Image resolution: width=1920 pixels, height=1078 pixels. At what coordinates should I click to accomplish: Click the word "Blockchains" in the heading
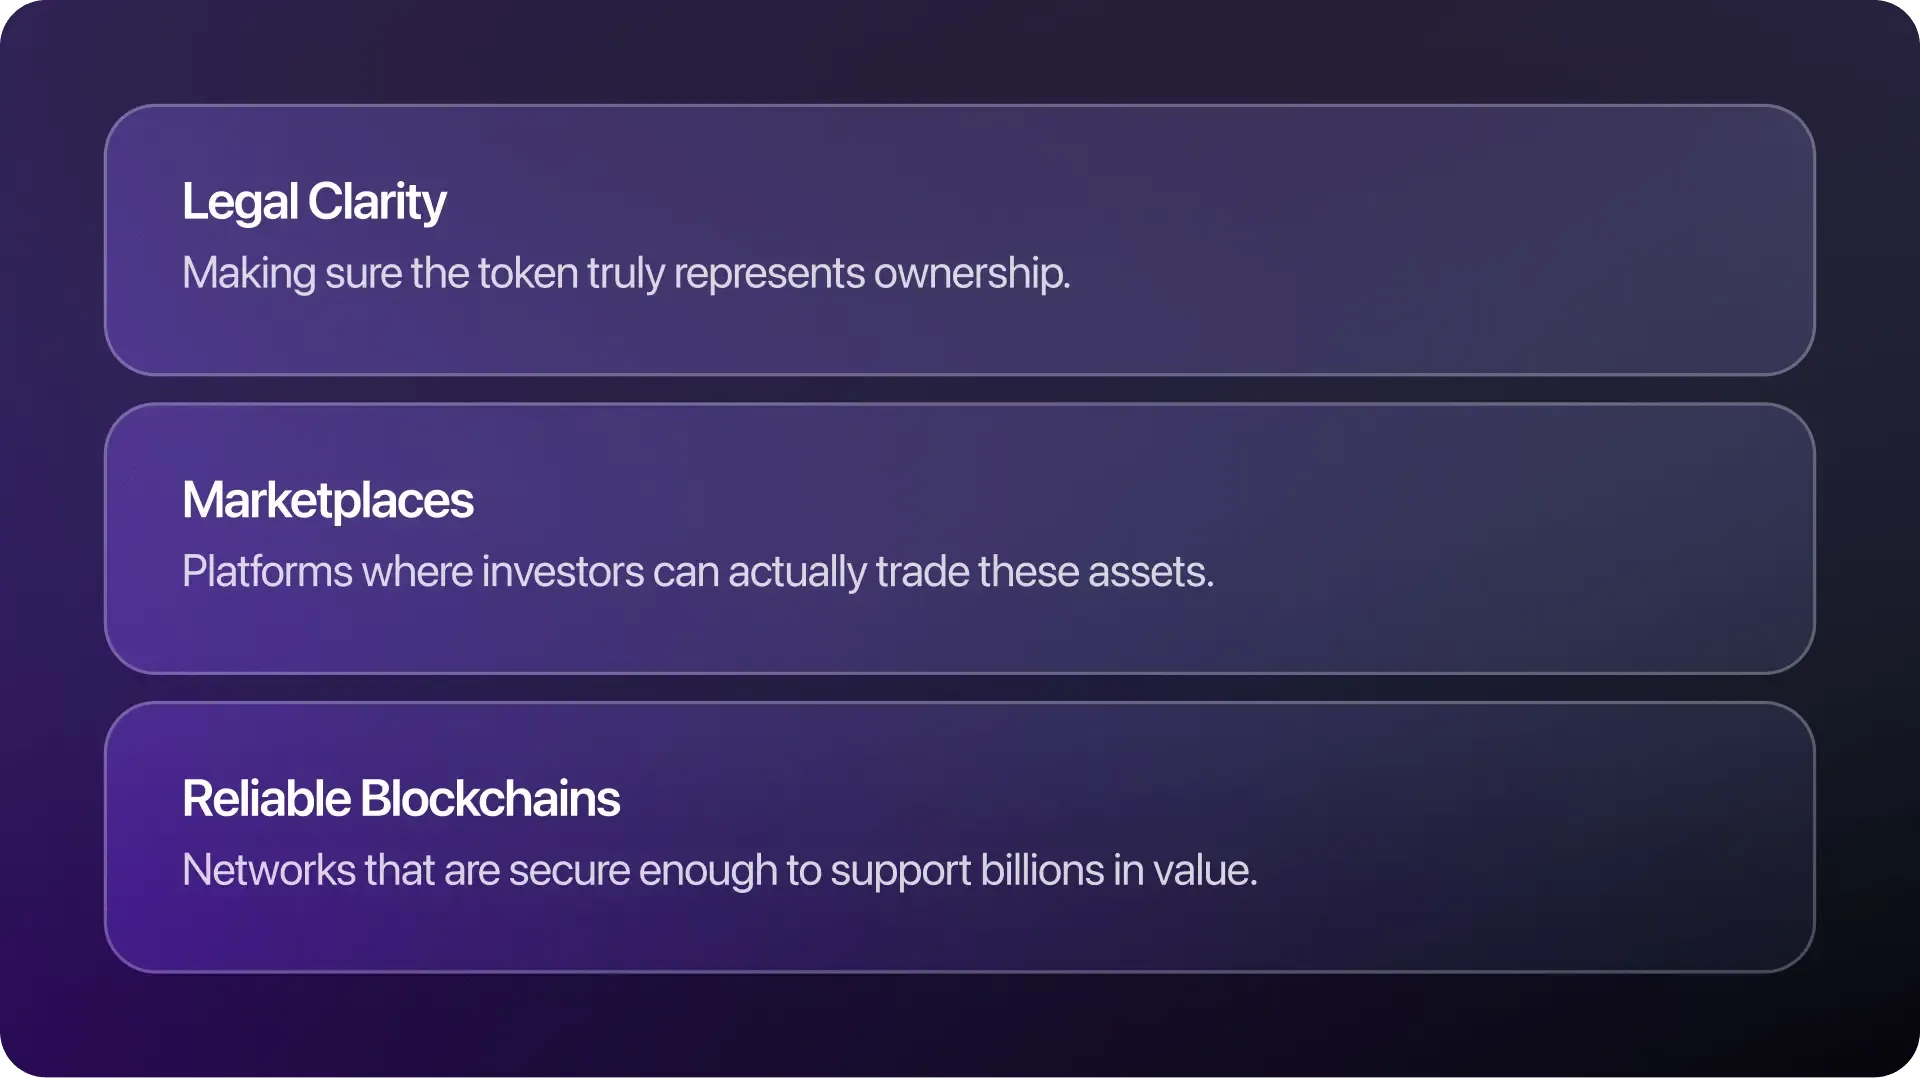click(490, 799)
